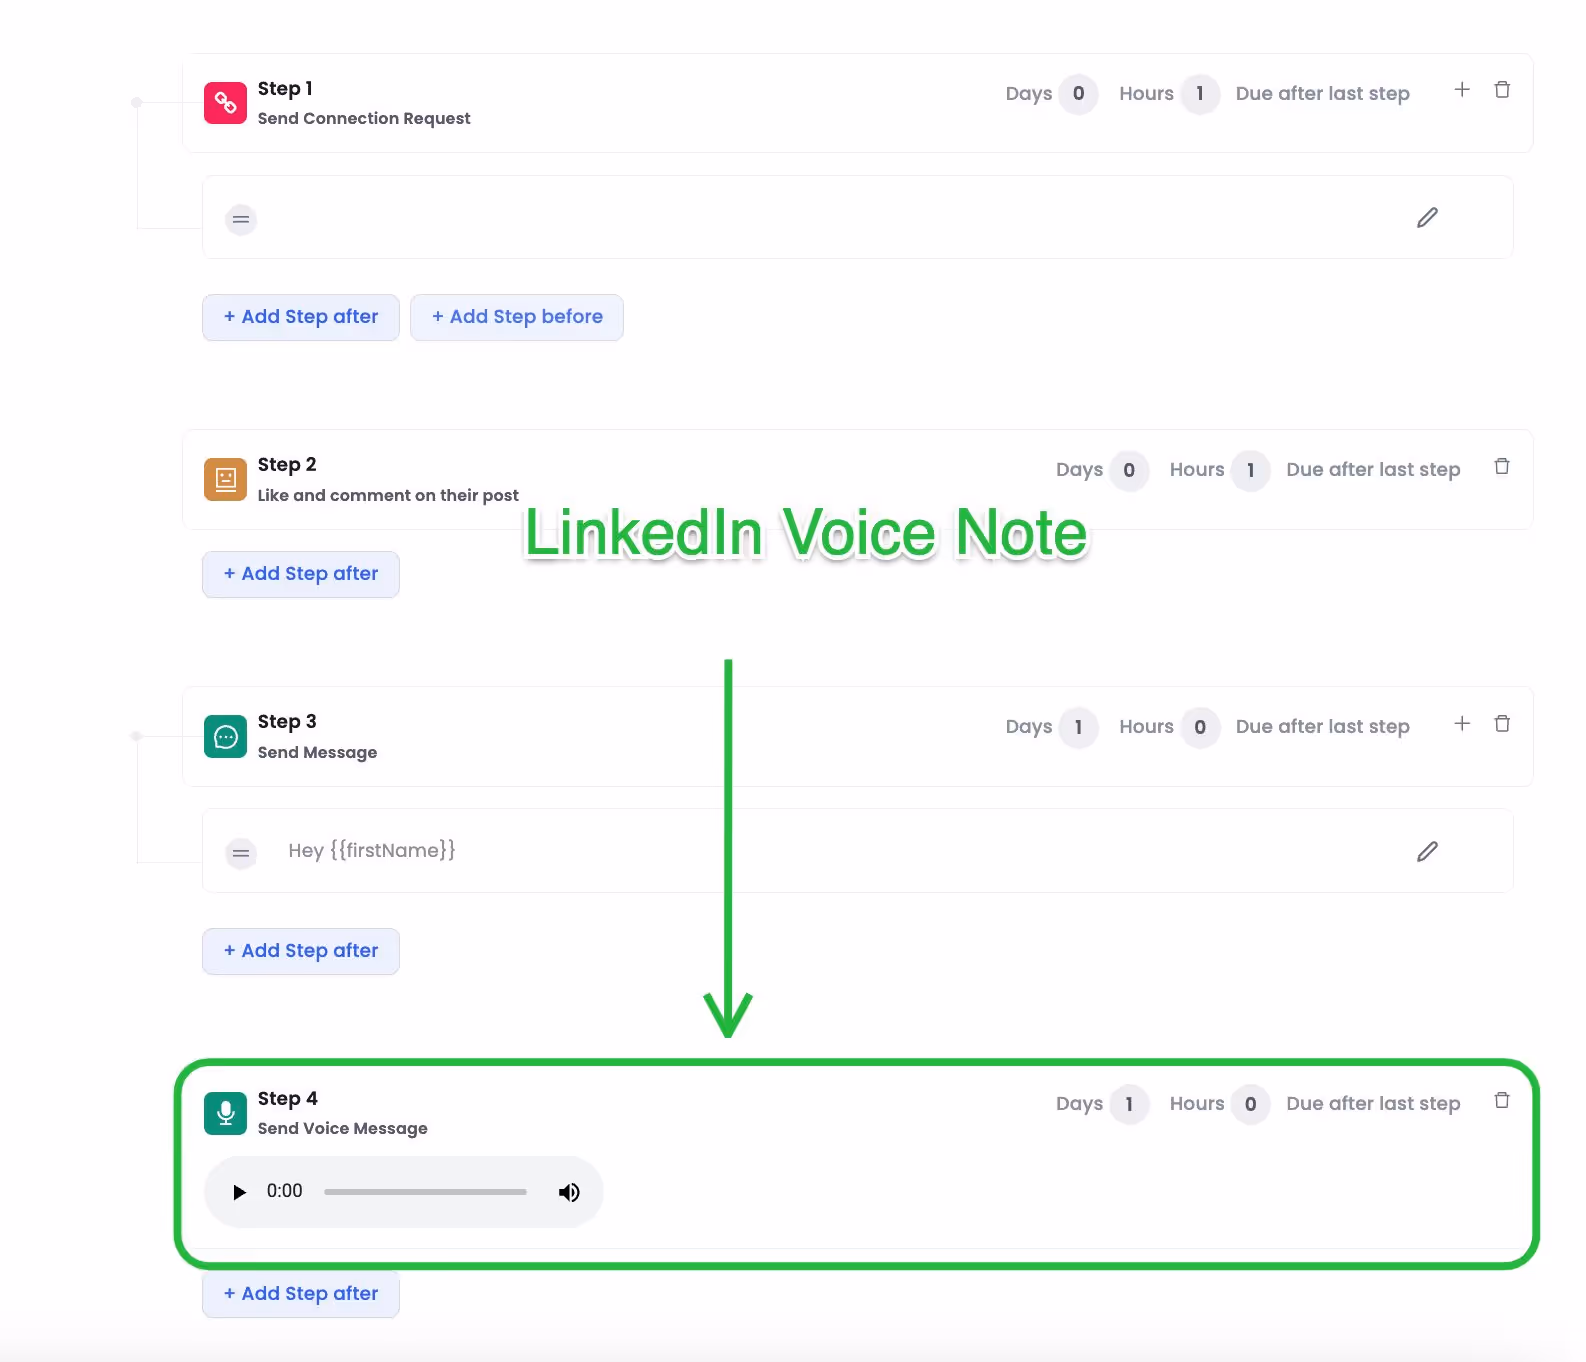This screenshot has width=1586, height=1362.
Task: Click the Step 2 title
Action: click(287, 465)
